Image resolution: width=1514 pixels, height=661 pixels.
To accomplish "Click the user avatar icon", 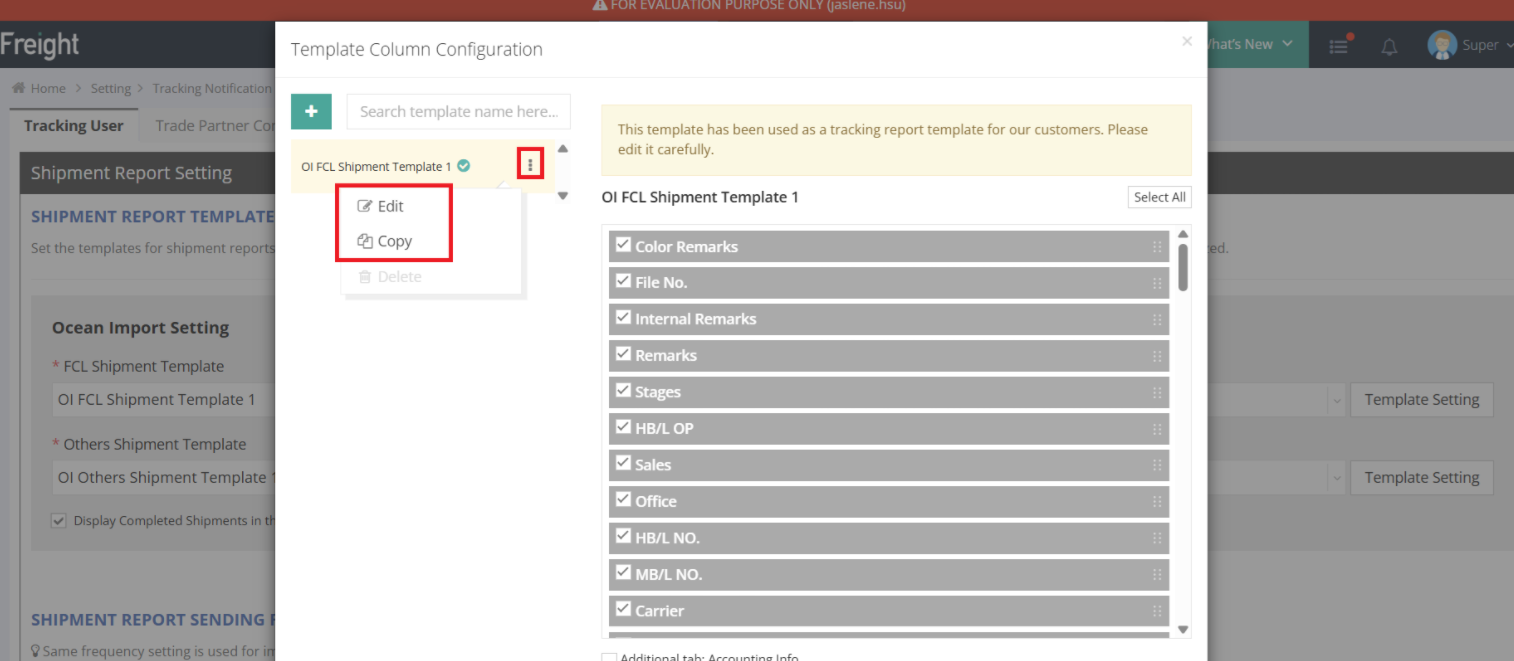I will [1442, 45].
